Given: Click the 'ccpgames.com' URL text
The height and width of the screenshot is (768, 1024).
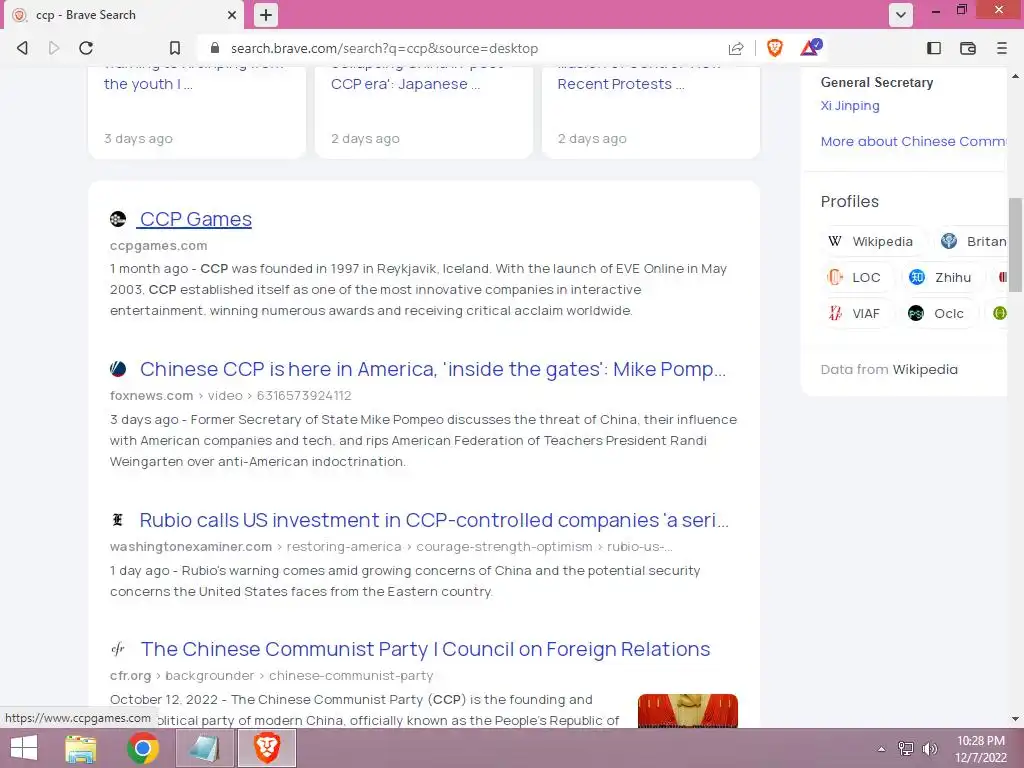Looking at the screenshot, I should point(159,246).
